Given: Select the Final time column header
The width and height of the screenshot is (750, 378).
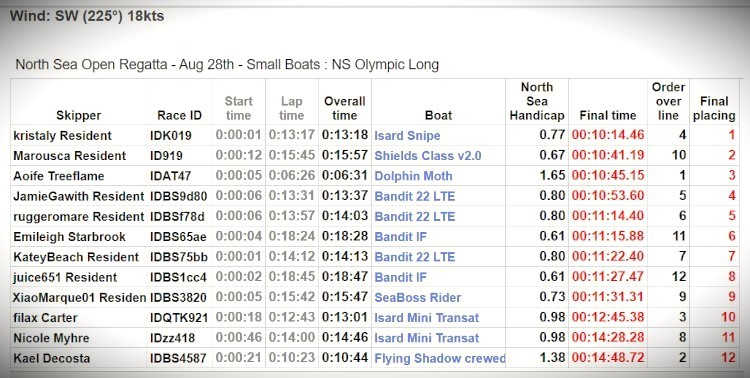Looking at the screenshot, I should pos(607,115).
